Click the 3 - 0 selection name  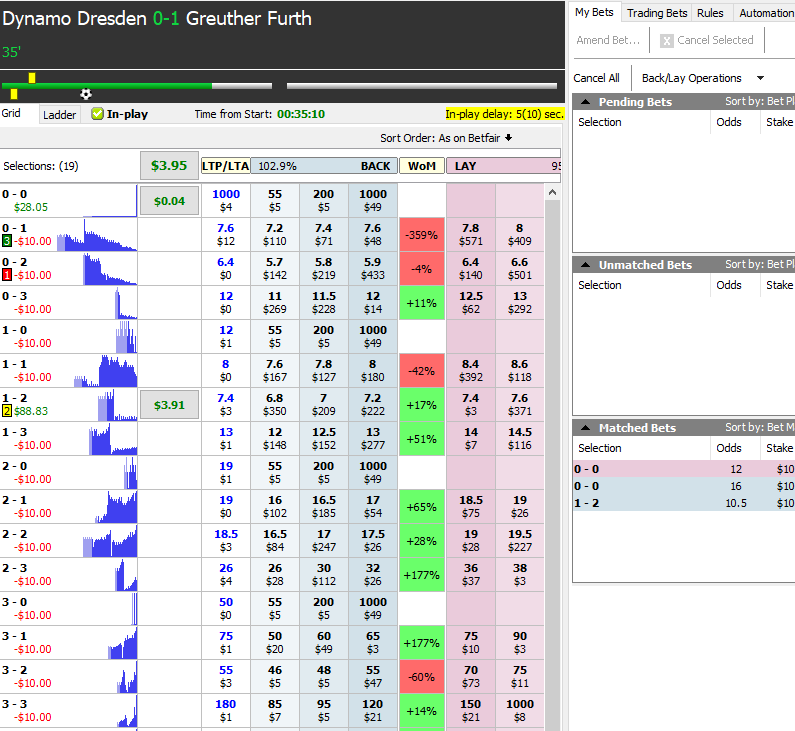(14, 602)
